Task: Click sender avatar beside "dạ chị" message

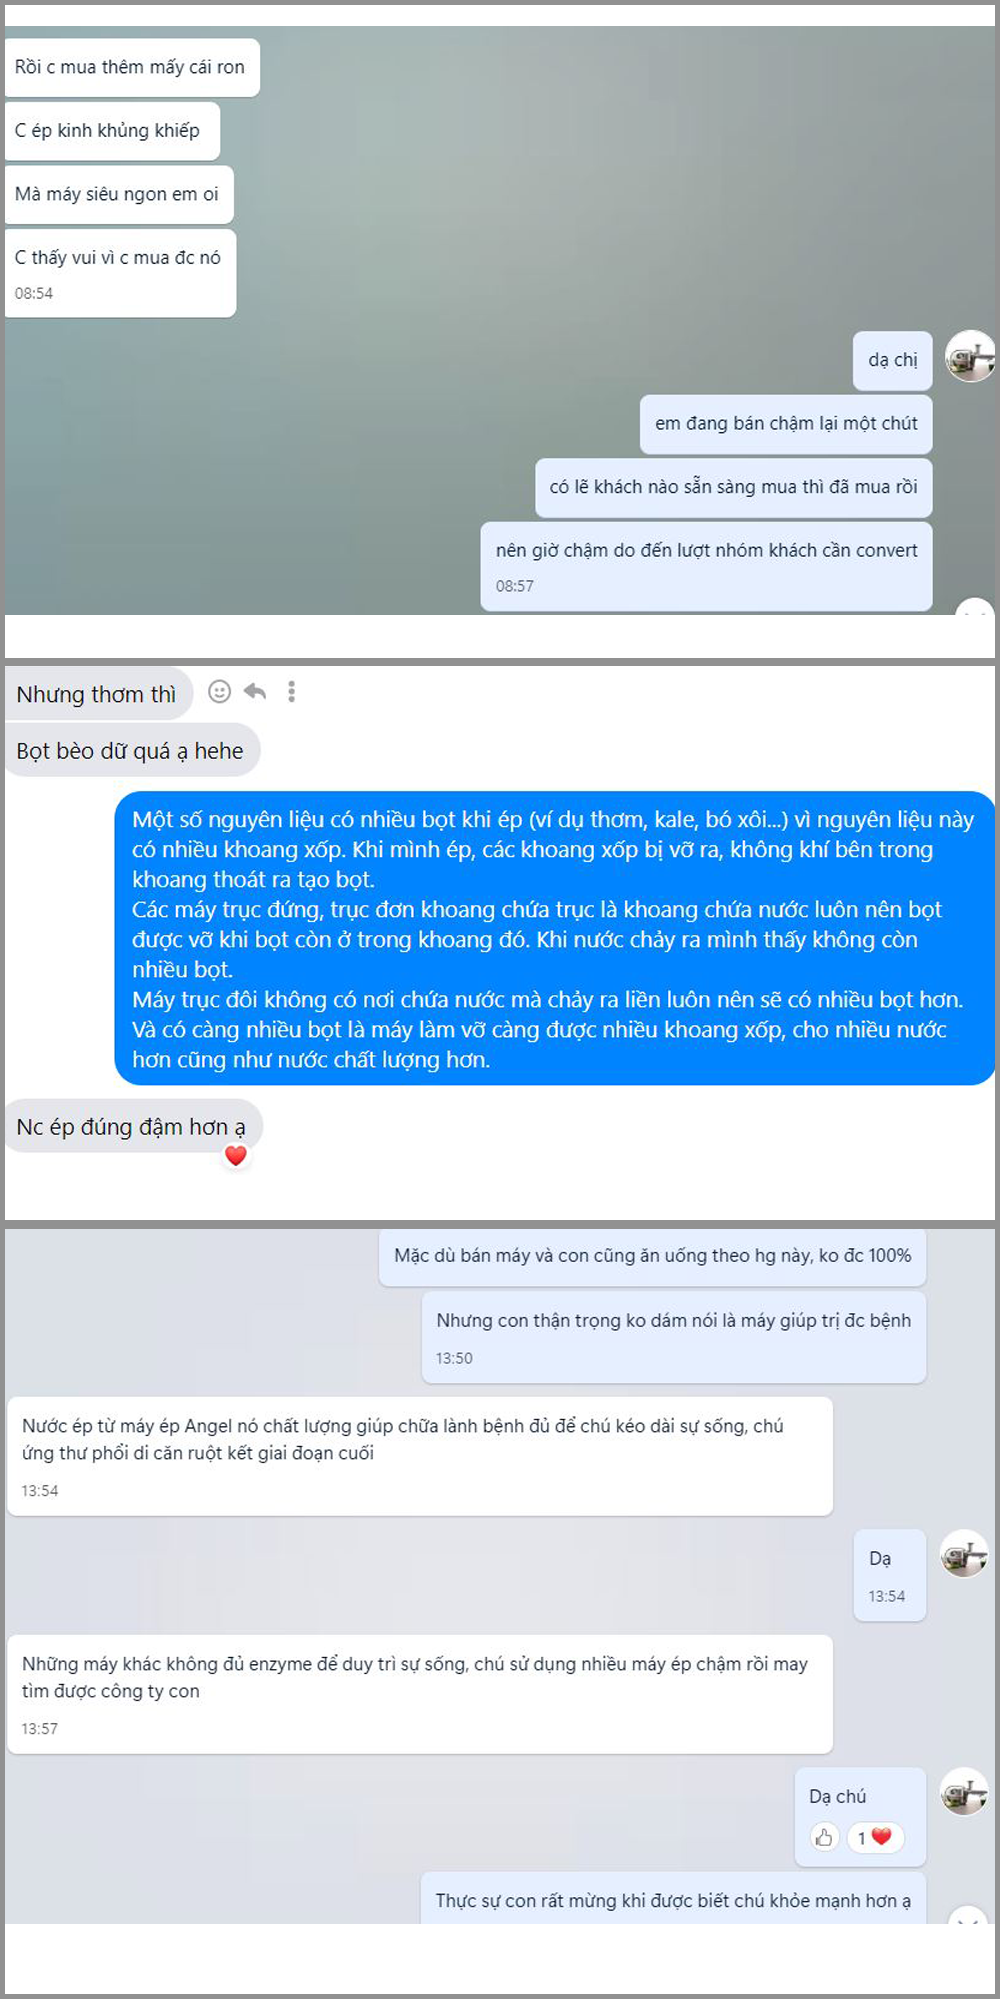Action: (970, 357)
